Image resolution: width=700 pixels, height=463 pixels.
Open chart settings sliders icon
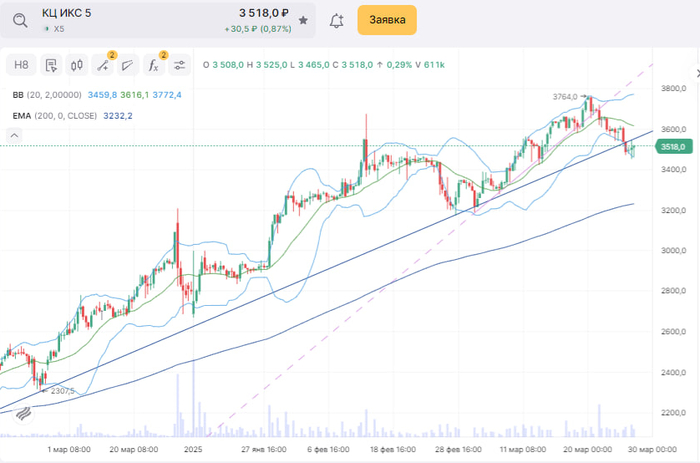coord(180,66)
